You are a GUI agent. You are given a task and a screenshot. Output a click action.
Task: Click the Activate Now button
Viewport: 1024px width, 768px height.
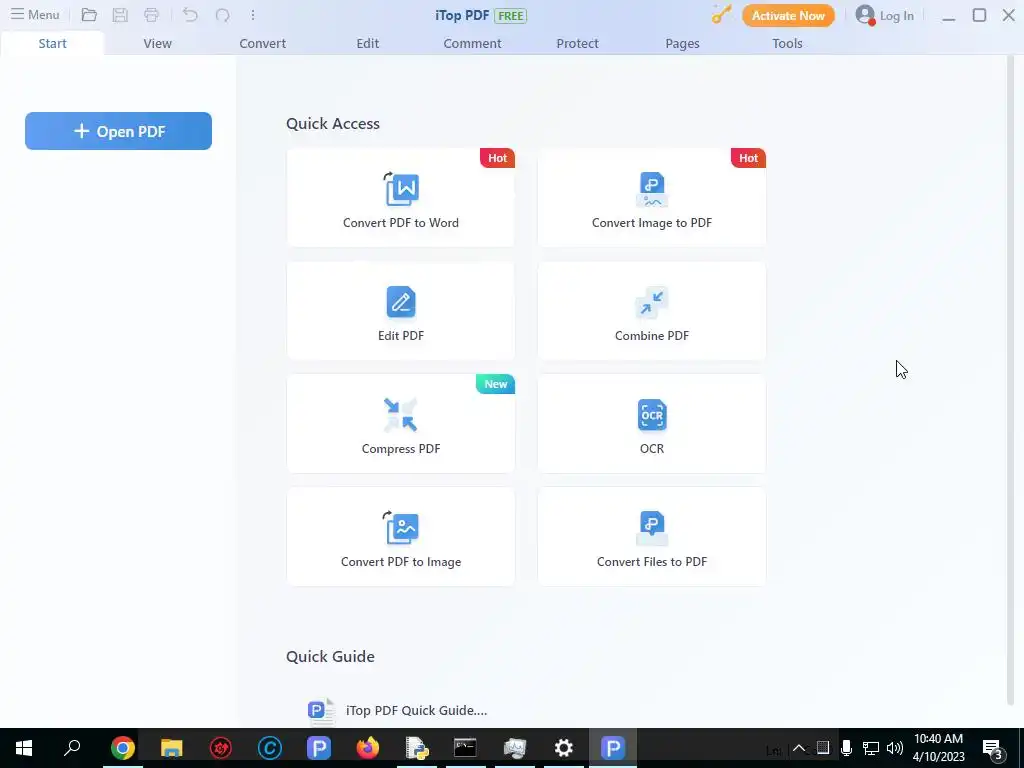pos(788,15)
